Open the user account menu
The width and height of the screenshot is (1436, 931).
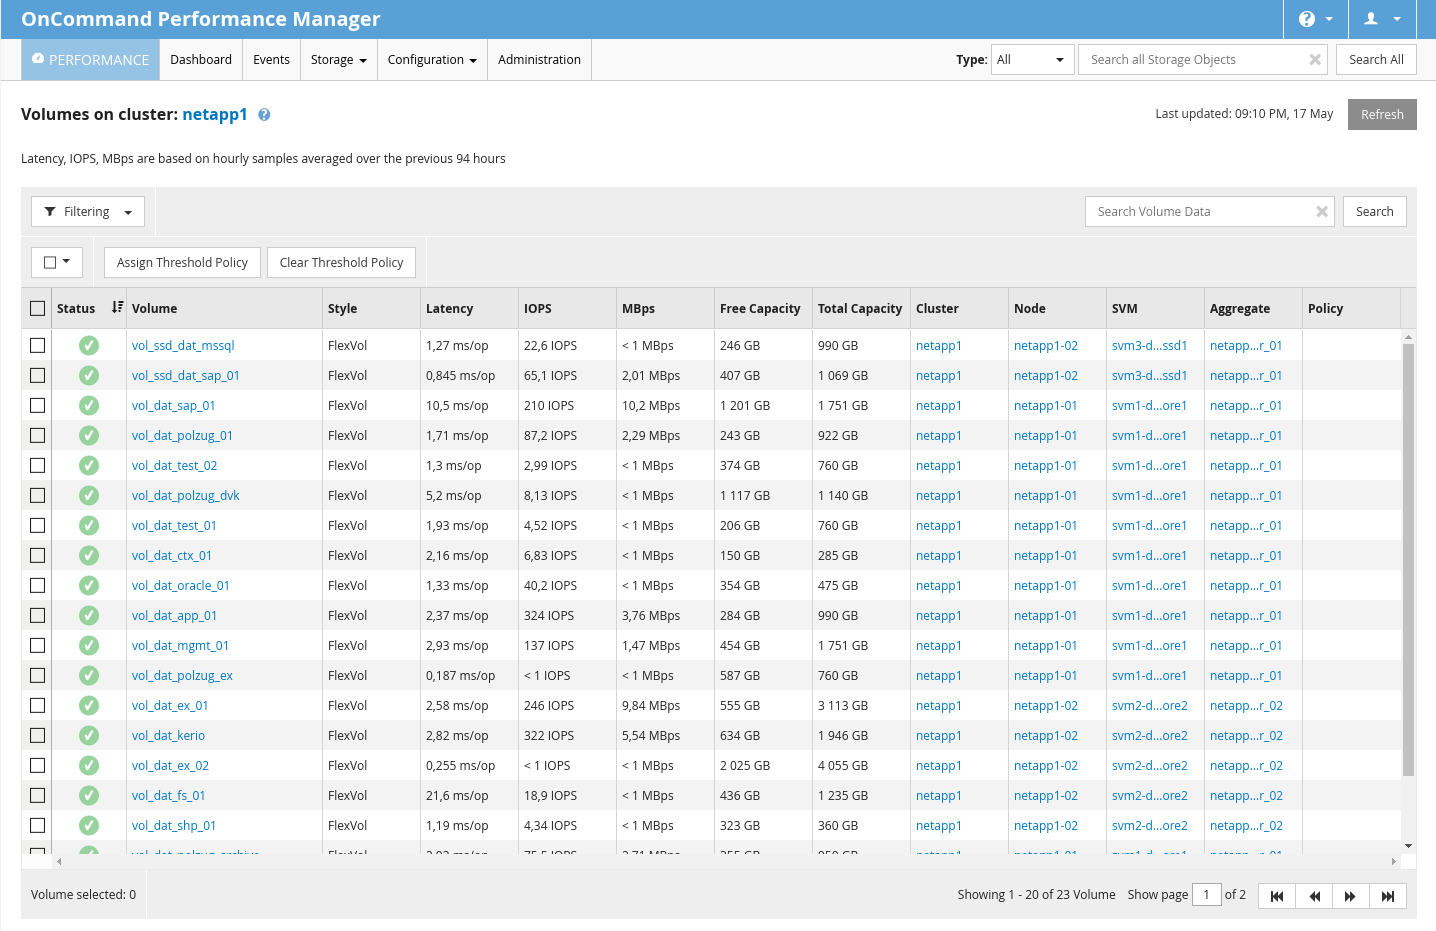pos(1382,19)
